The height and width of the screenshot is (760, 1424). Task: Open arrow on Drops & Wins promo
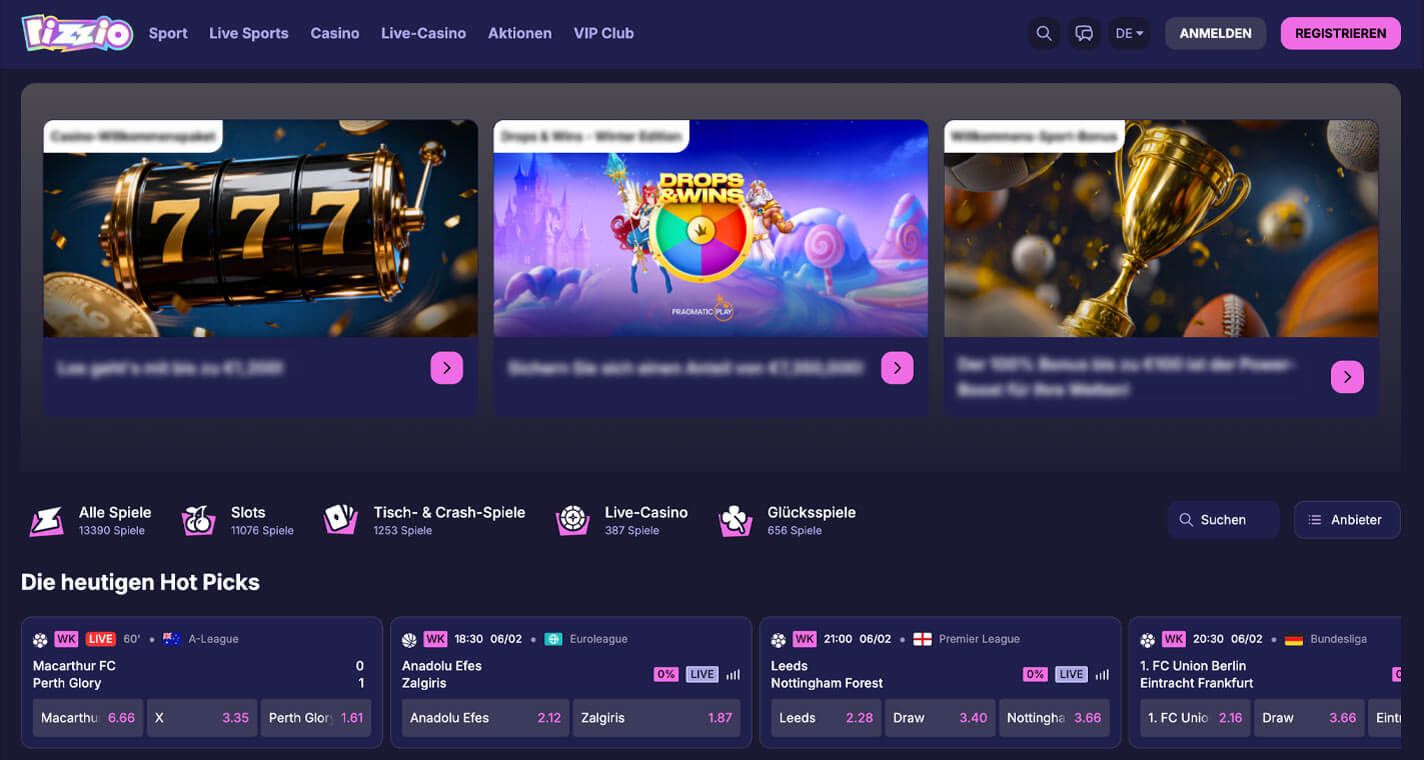pos(896,368)
